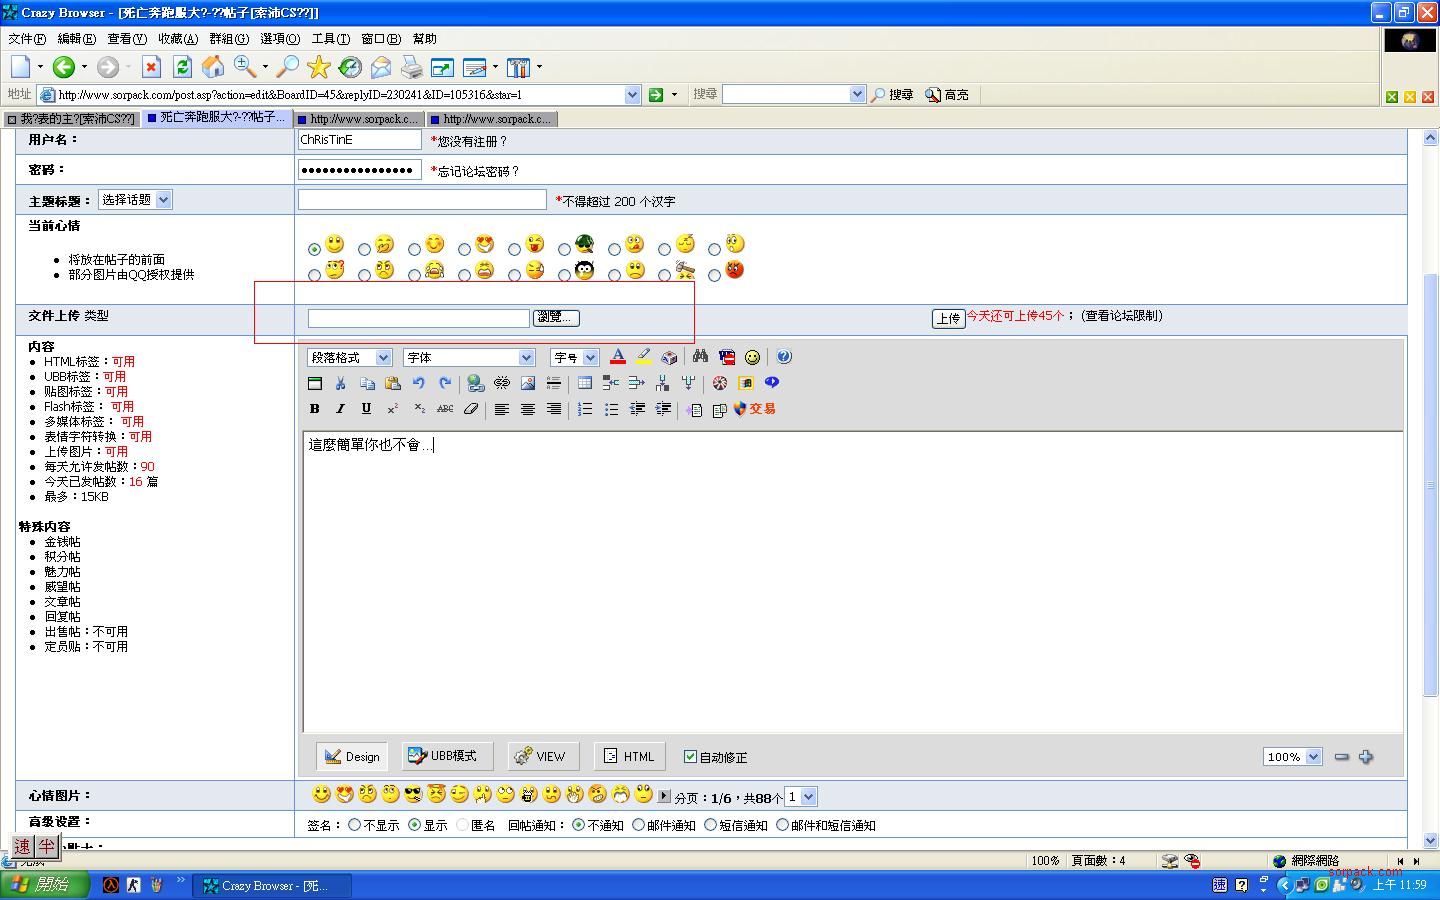
Task: Switch to the HTML editor mode tab
Action: [x=629, y=757]
